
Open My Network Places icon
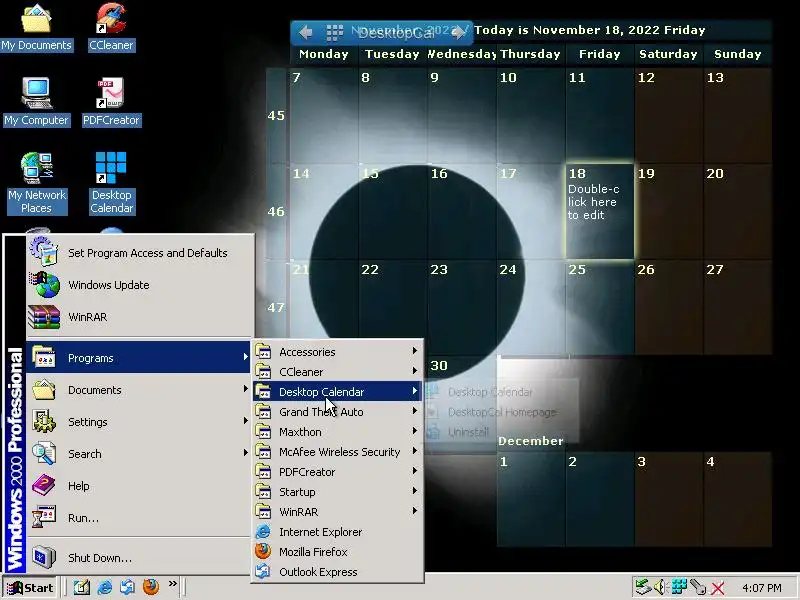pyautogui.click(x=37, y=183)
